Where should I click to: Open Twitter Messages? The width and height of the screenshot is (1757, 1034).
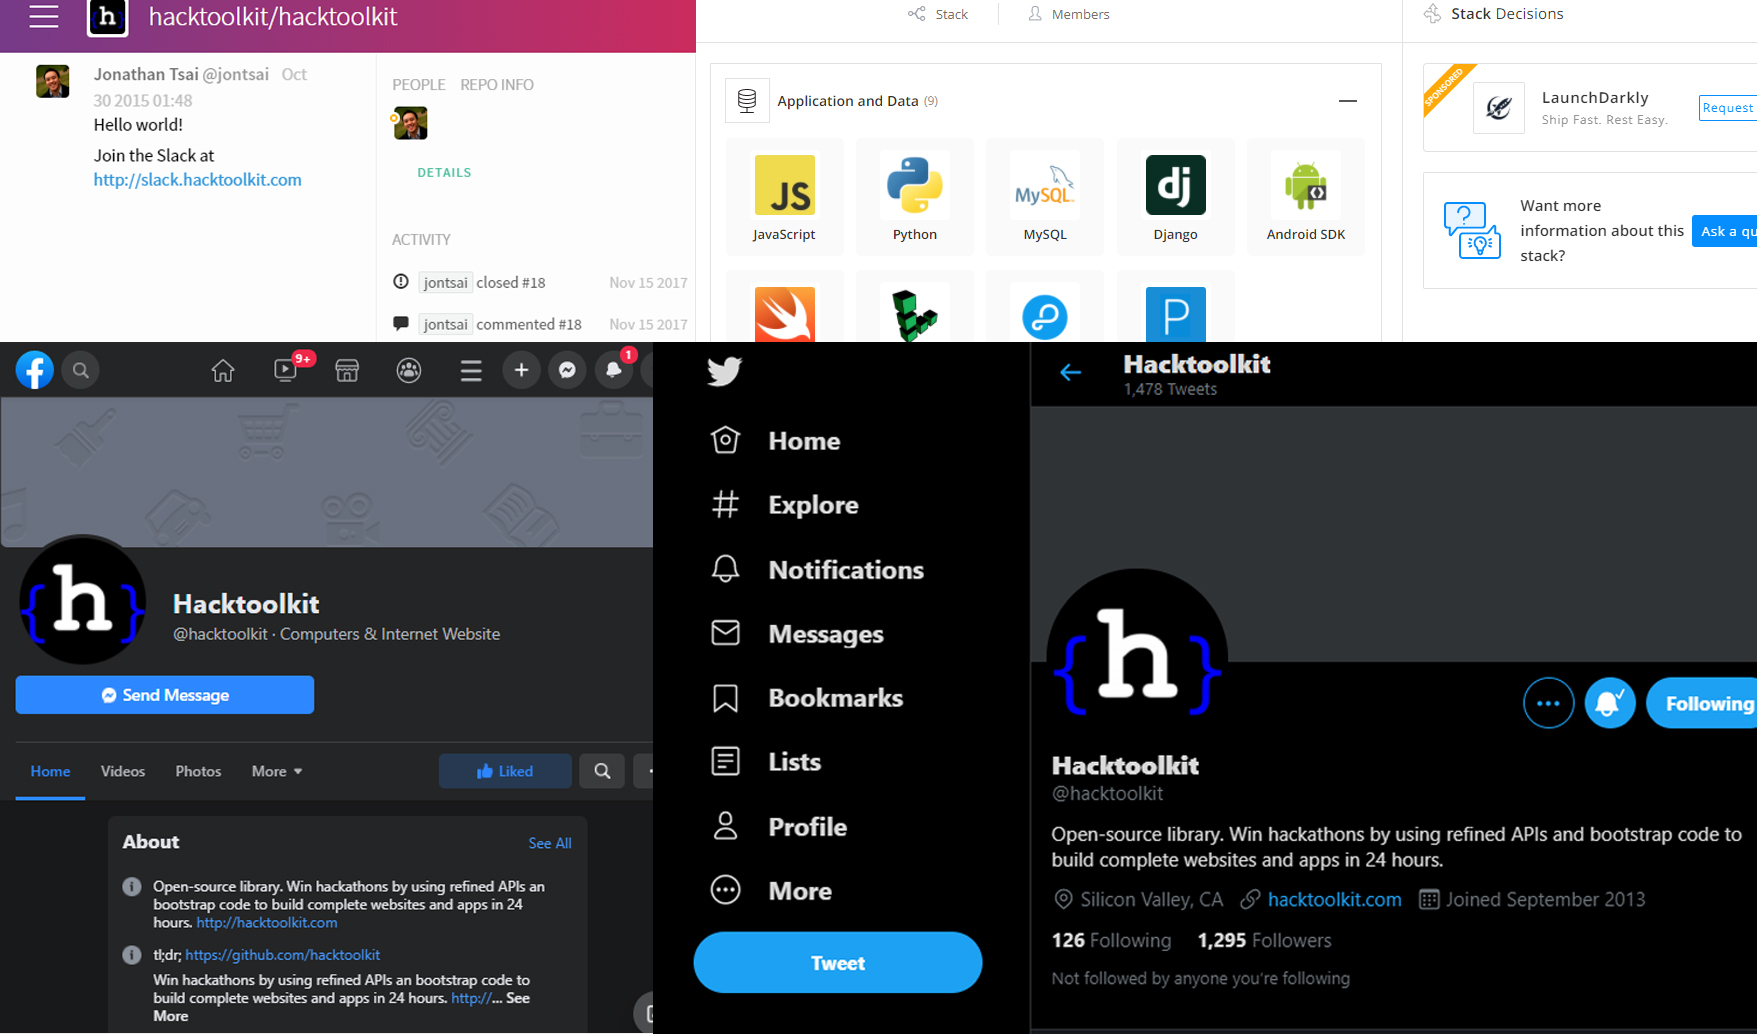798,634
